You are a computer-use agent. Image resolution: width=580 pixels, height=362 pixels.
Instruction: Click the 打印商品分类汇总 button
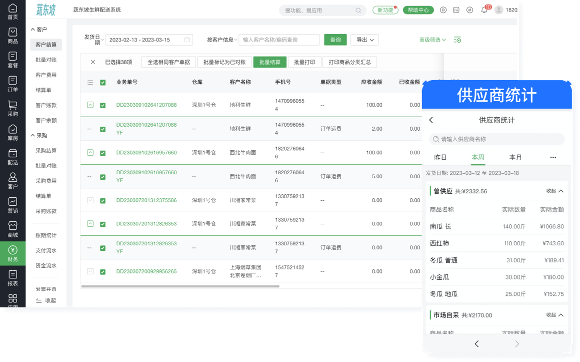tap(350, 62)
